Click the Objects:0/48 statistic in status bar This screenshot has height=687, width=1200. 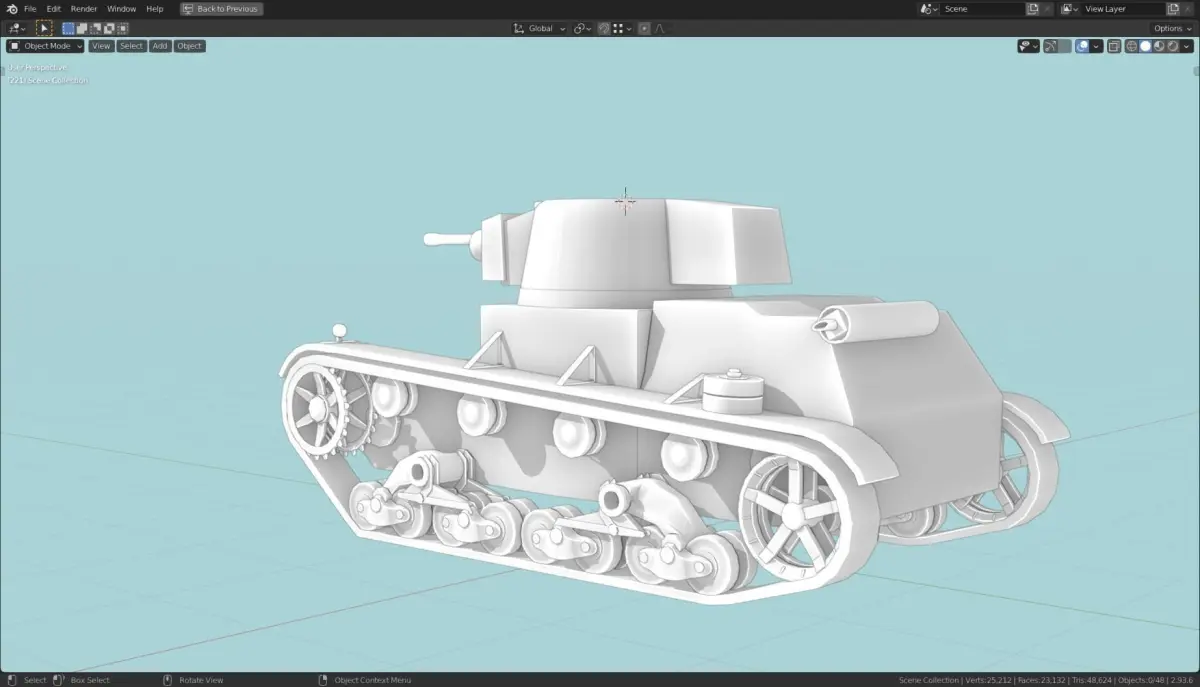coord(1142,680)
